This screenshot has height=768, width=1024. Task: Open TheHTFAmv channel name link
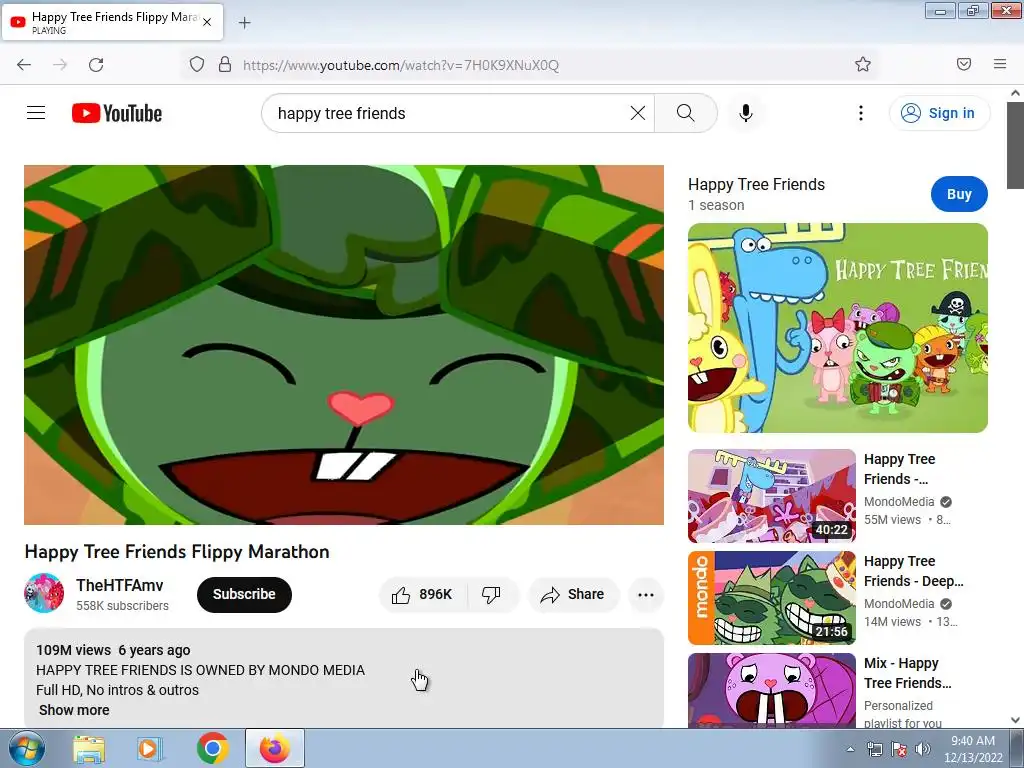(x=120, y=585)
